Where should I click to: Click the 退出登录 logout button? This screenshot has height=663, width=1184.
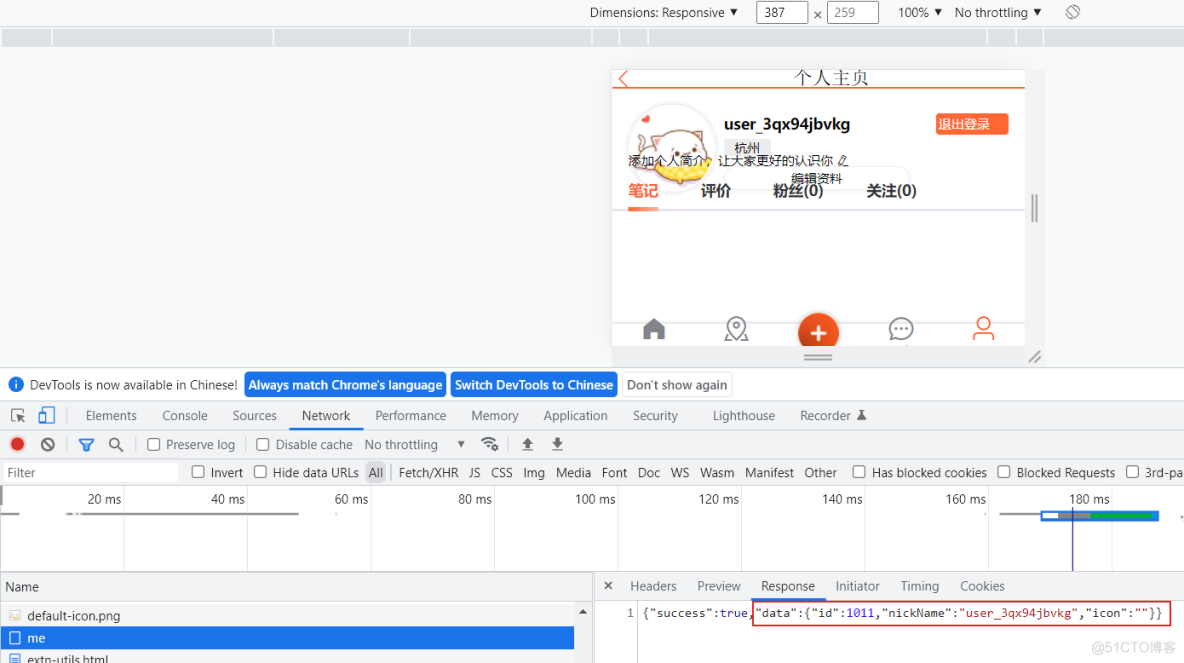tap(971, 124)
